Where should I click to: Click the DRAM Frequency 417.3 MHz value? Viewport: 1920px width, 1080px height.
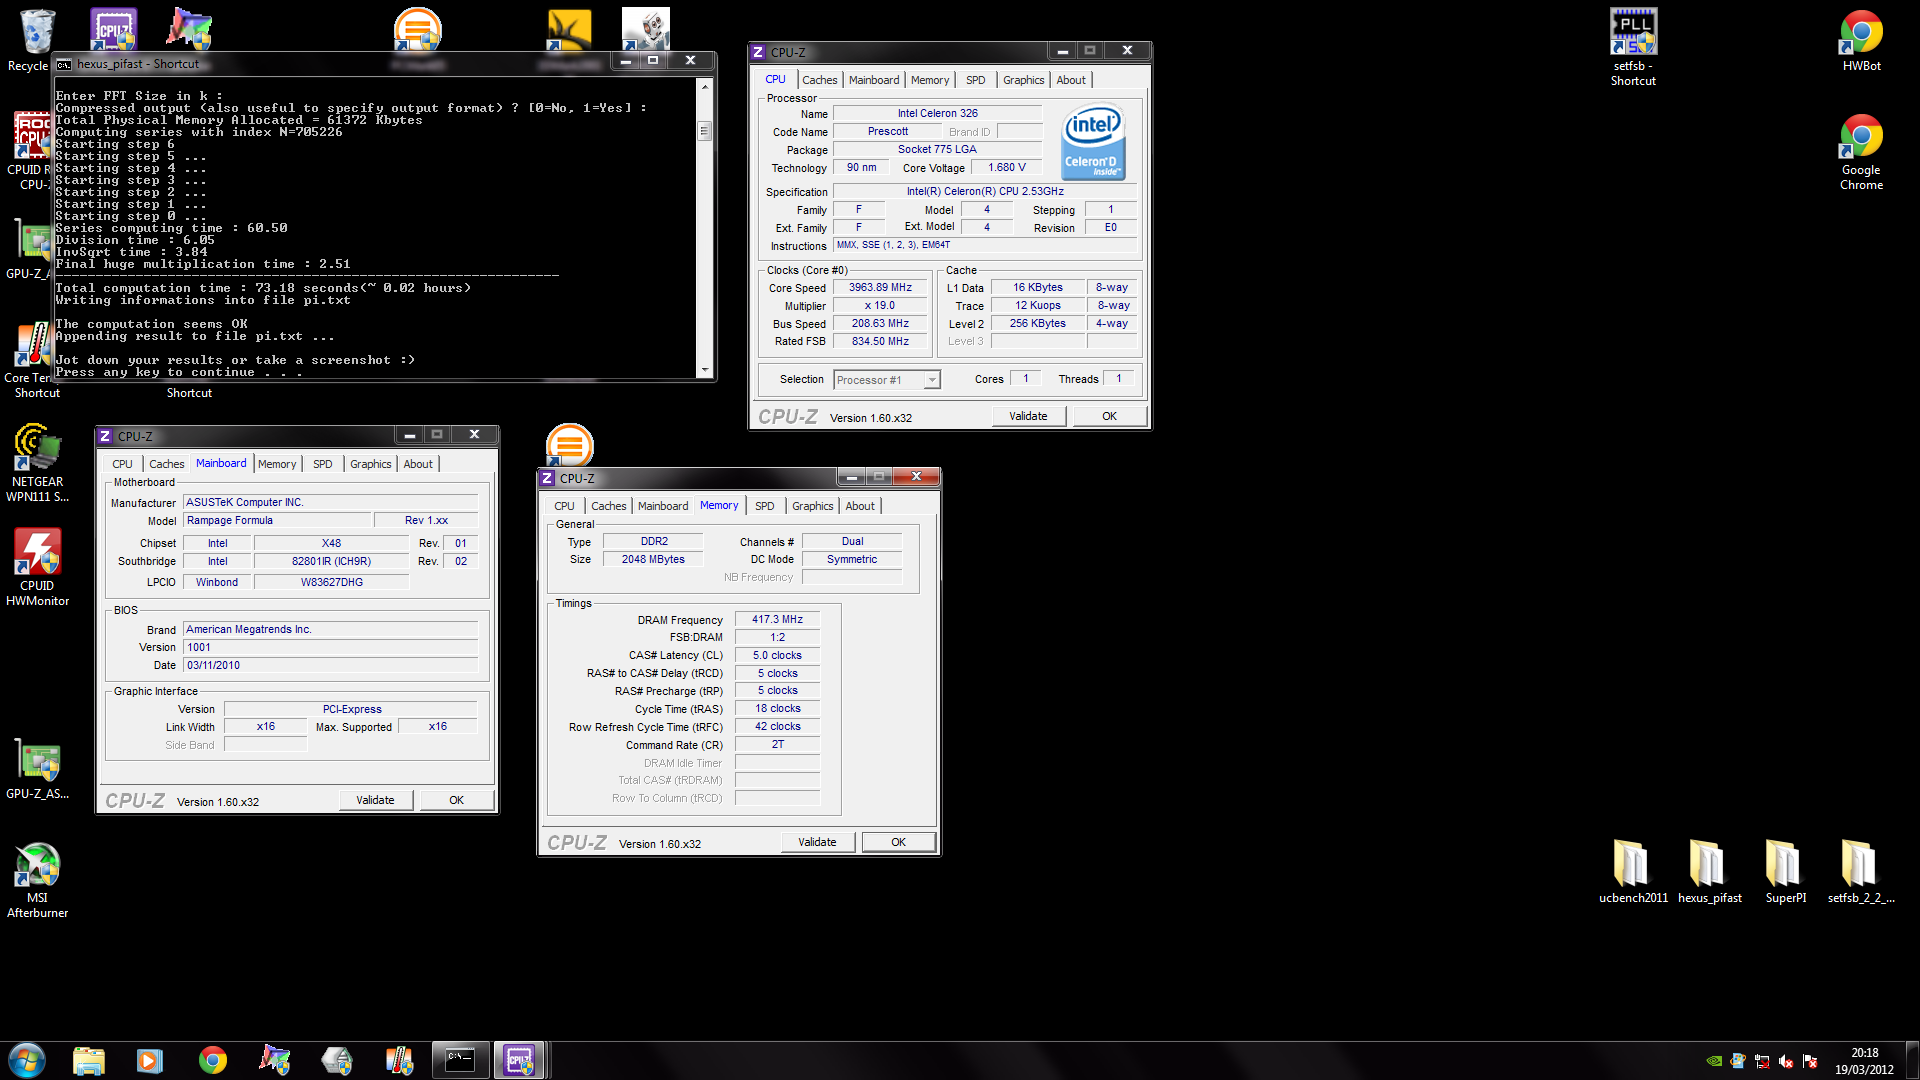(x=777, y=620)
